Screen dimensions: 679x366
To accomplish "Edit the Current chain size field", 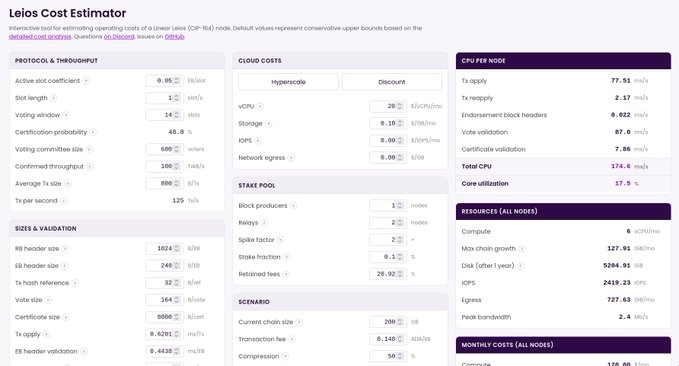I will click(x=388, y=322).
